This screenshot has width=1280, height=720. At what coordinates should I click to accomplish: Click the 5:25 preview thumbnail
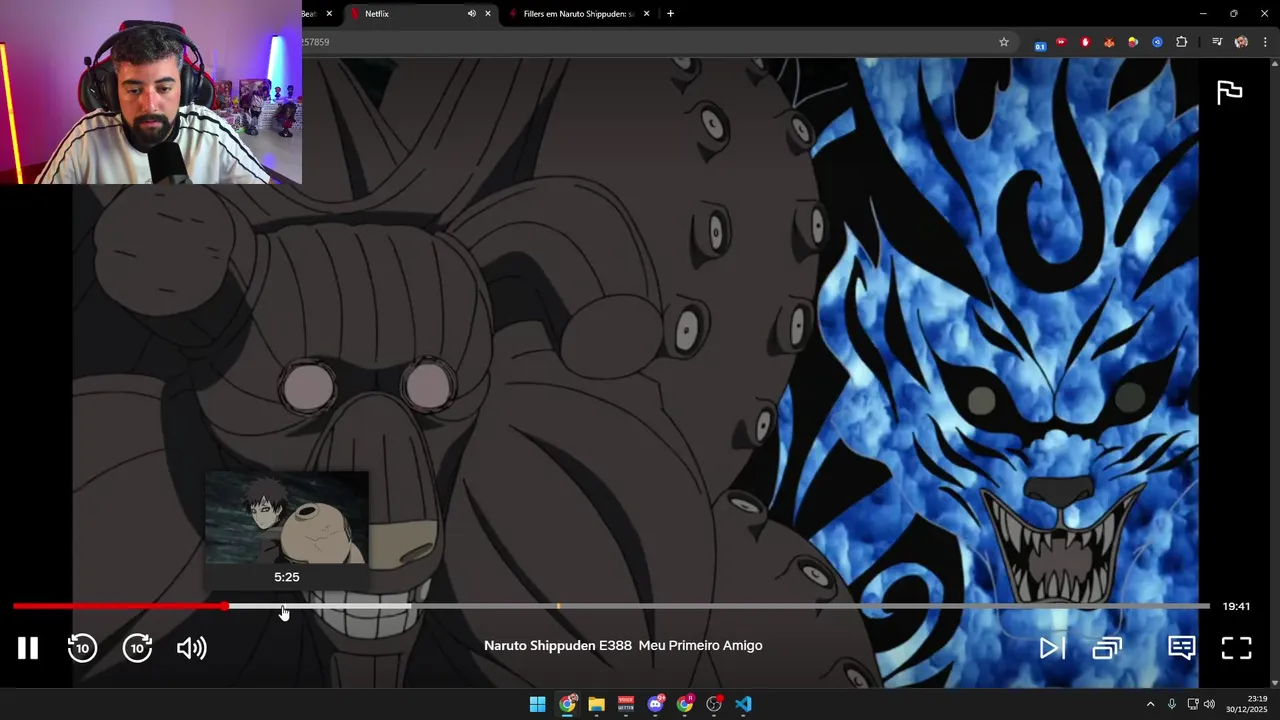point(287,518)
